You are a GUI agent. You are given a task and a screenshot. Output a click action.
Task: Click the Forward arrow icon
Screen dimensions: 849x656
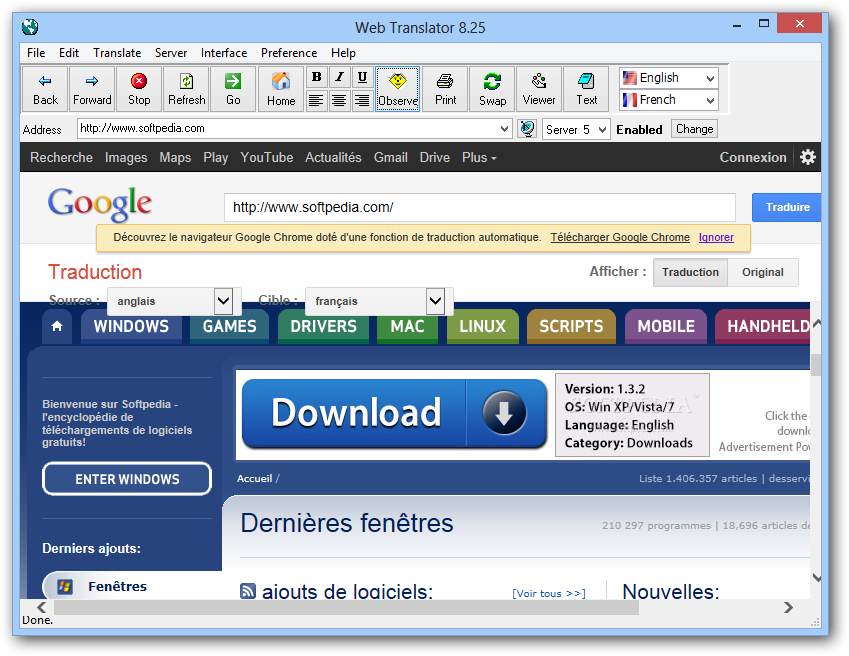pyautogui.click(x=92, y=89)
